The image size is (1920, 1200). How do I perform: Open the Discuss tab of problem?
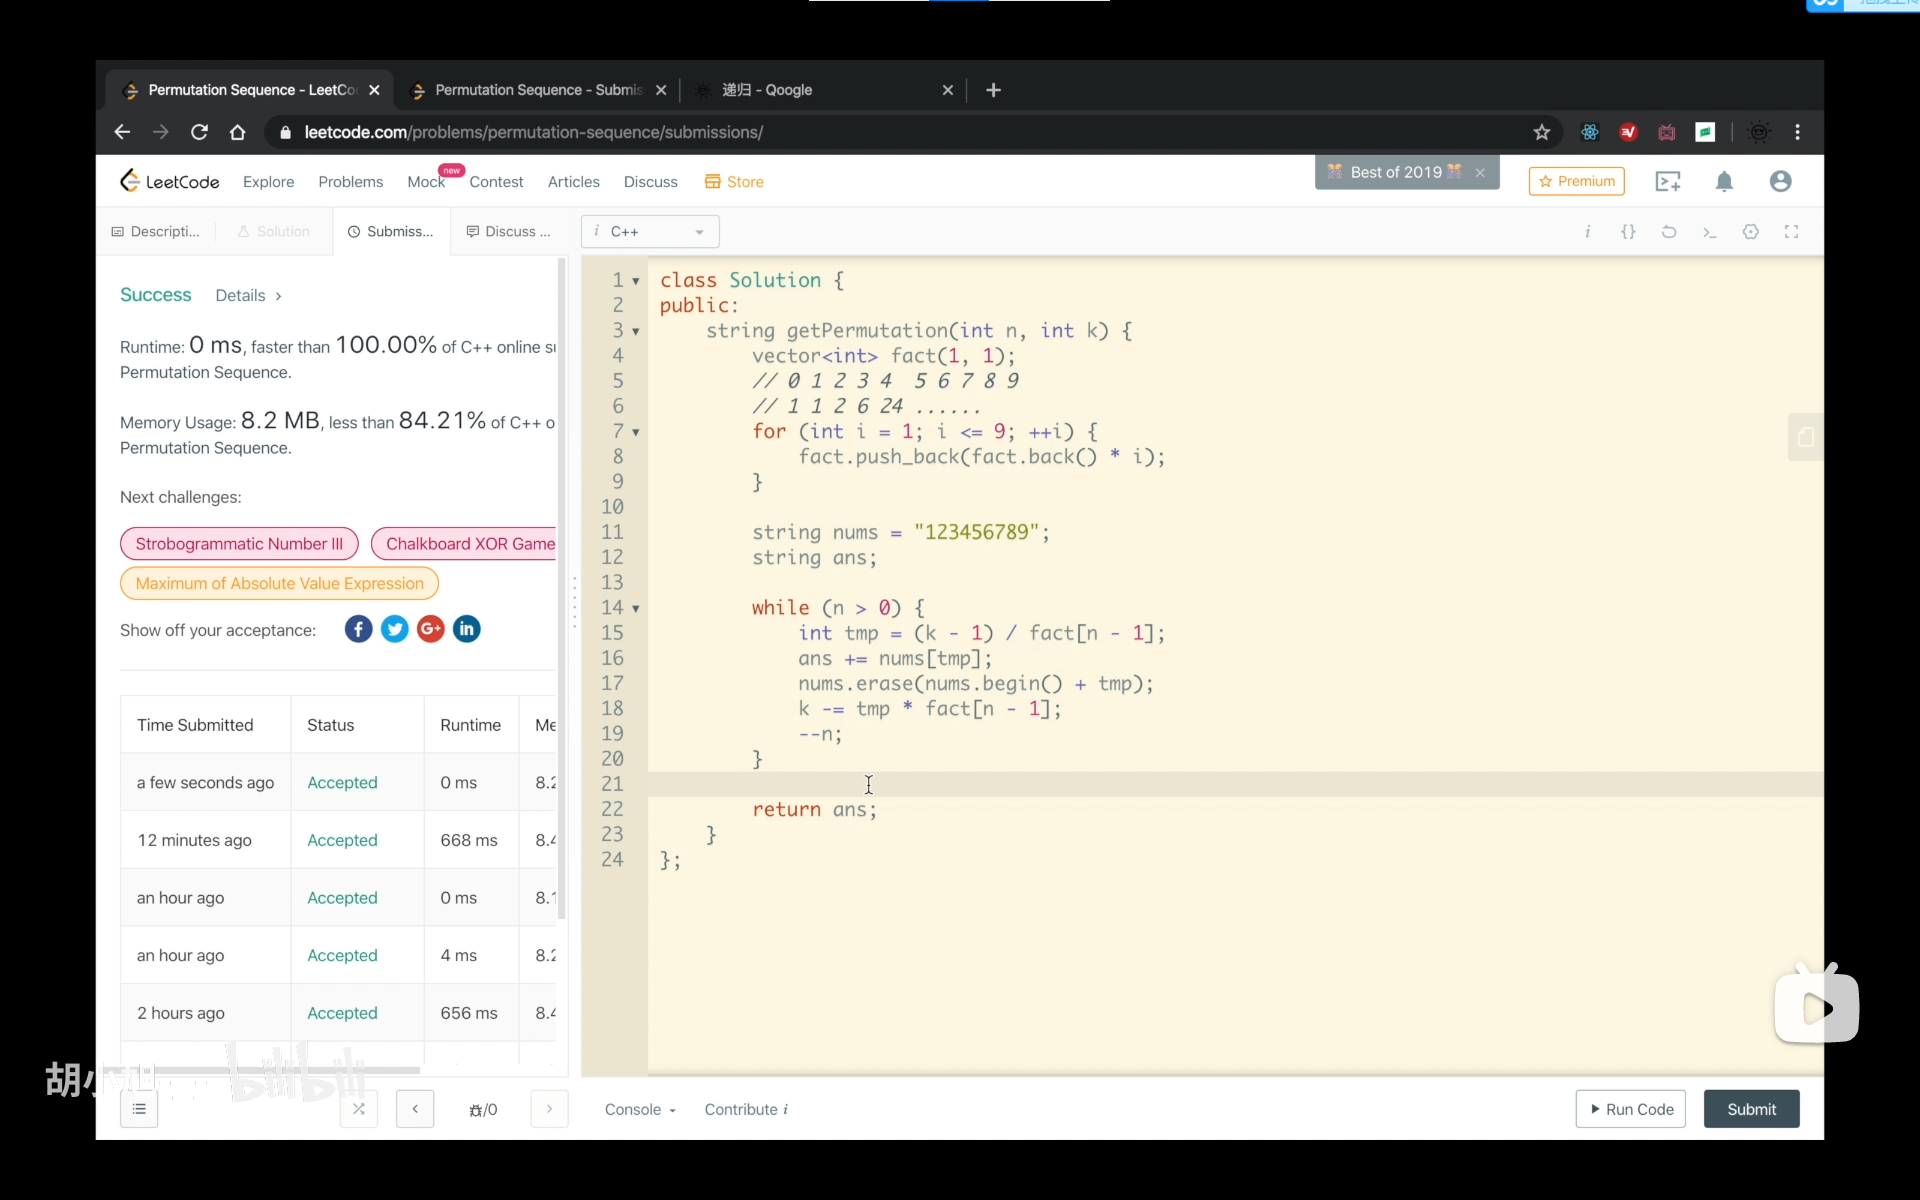[x=508, y=232]
